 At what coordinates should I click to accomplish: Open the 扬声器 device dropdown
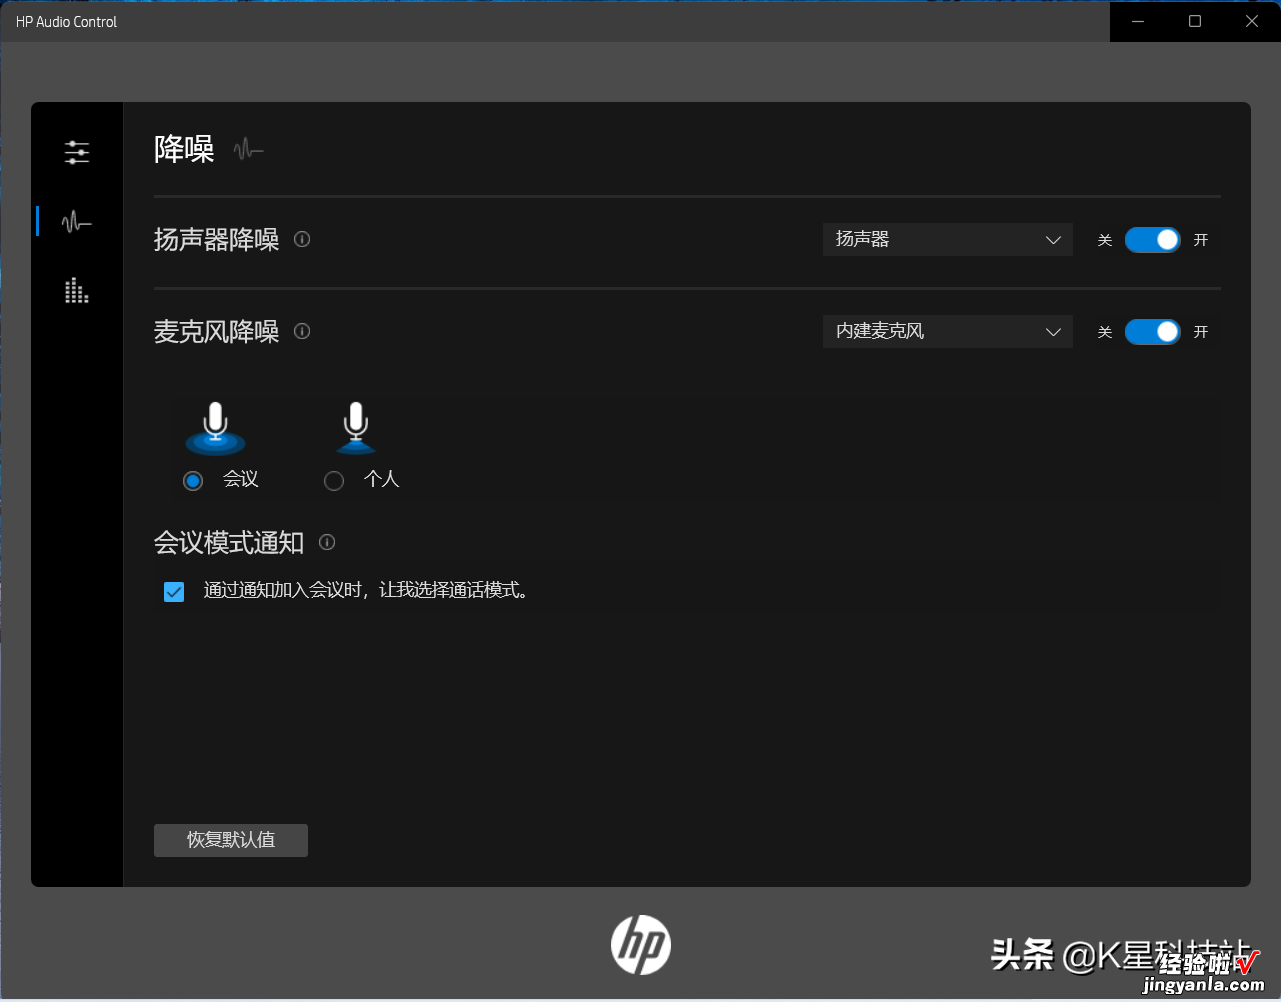(x=948, y=240)
